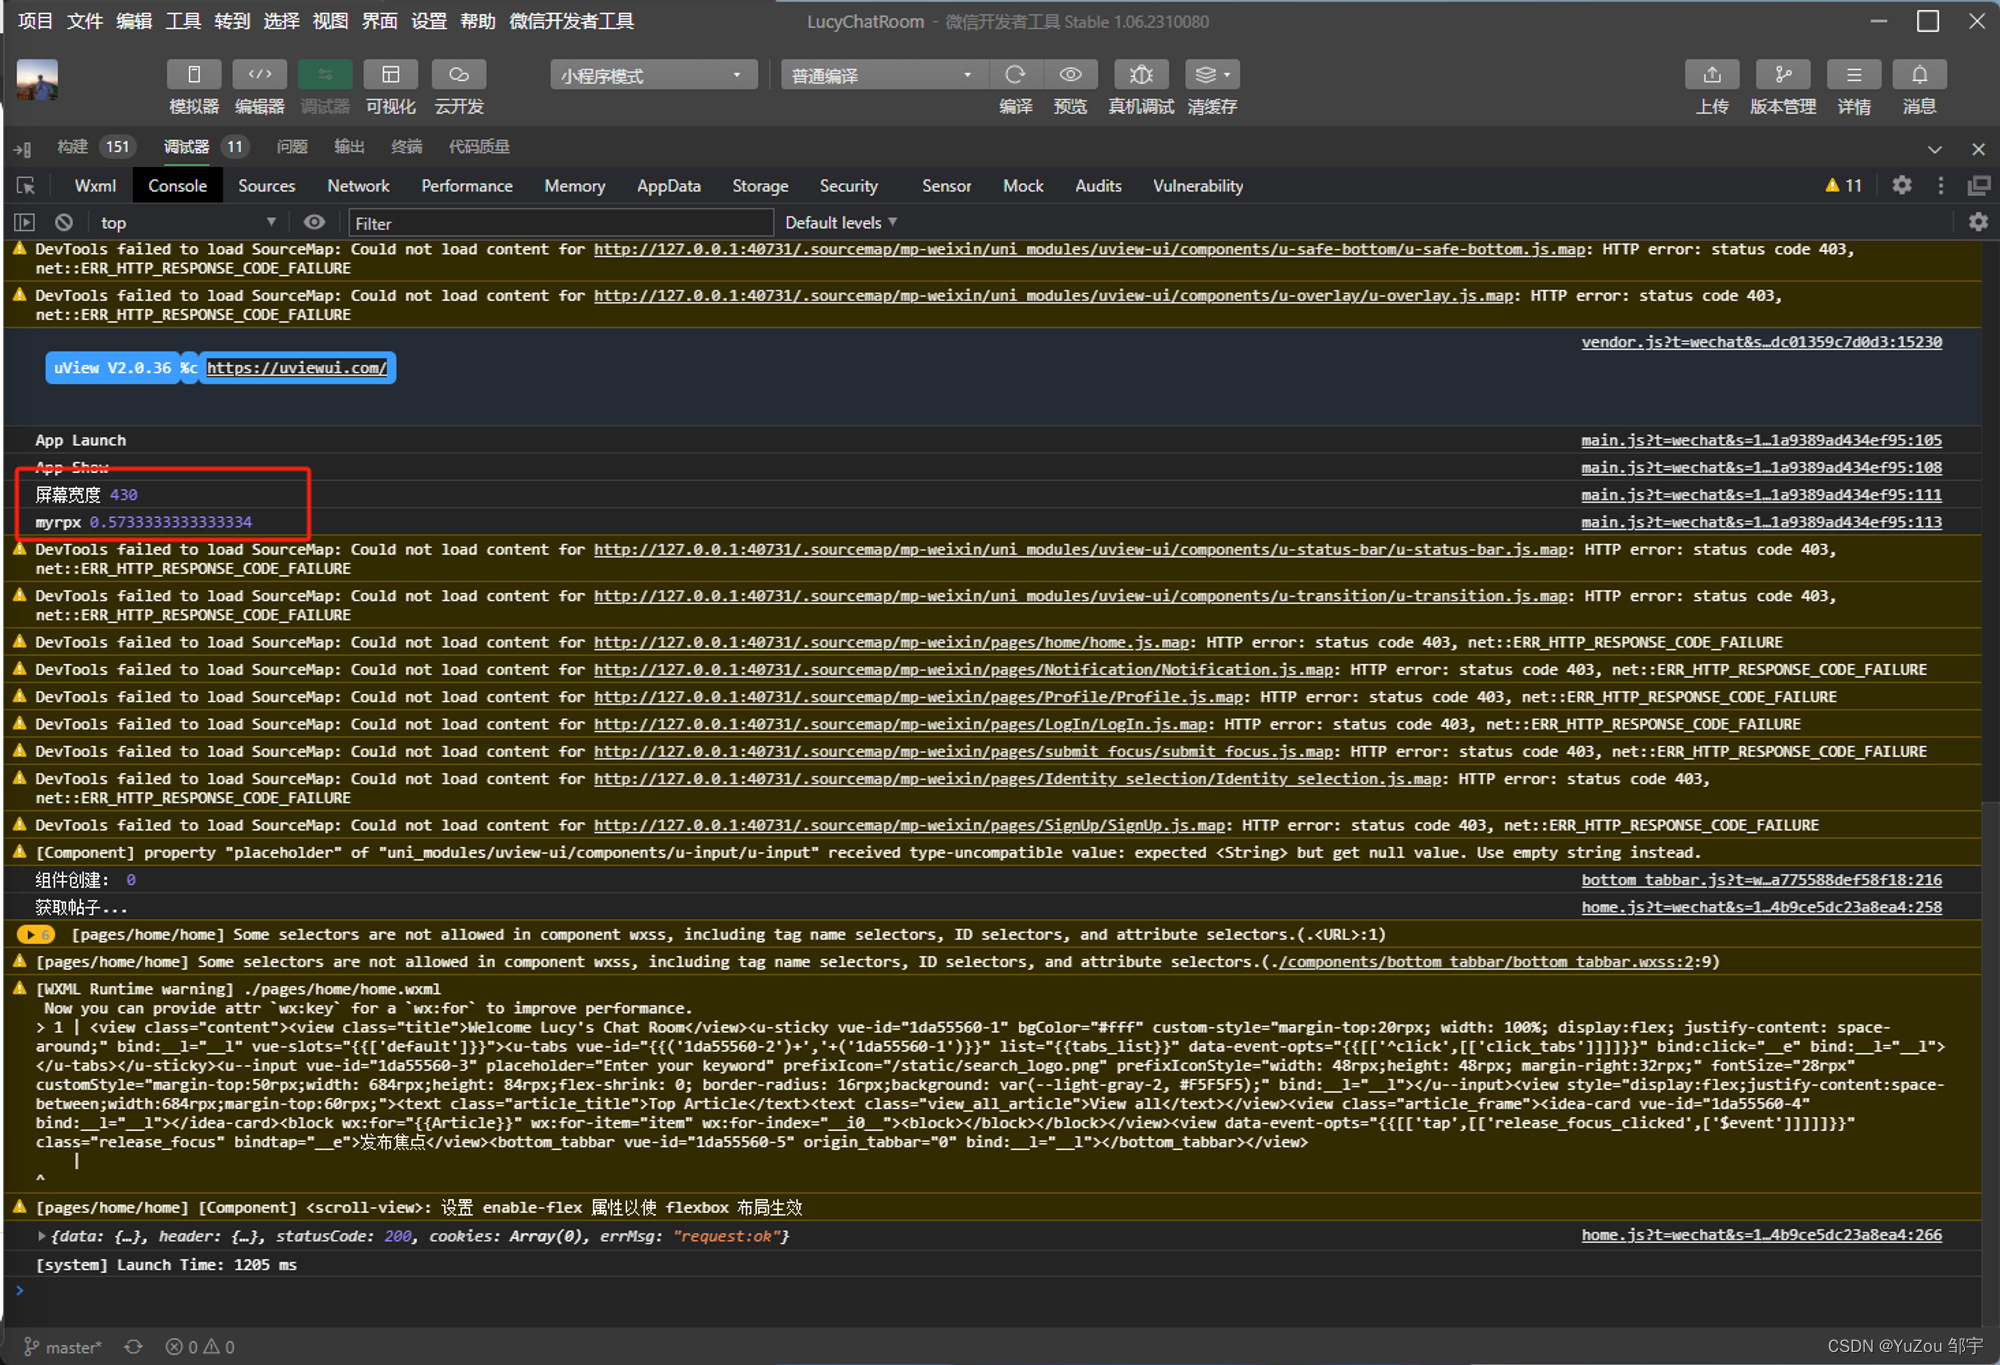The height and width of the screenshot is (1365, 2000).
Task: Click the 11 warnings indicator
Action: (1843, 186)
